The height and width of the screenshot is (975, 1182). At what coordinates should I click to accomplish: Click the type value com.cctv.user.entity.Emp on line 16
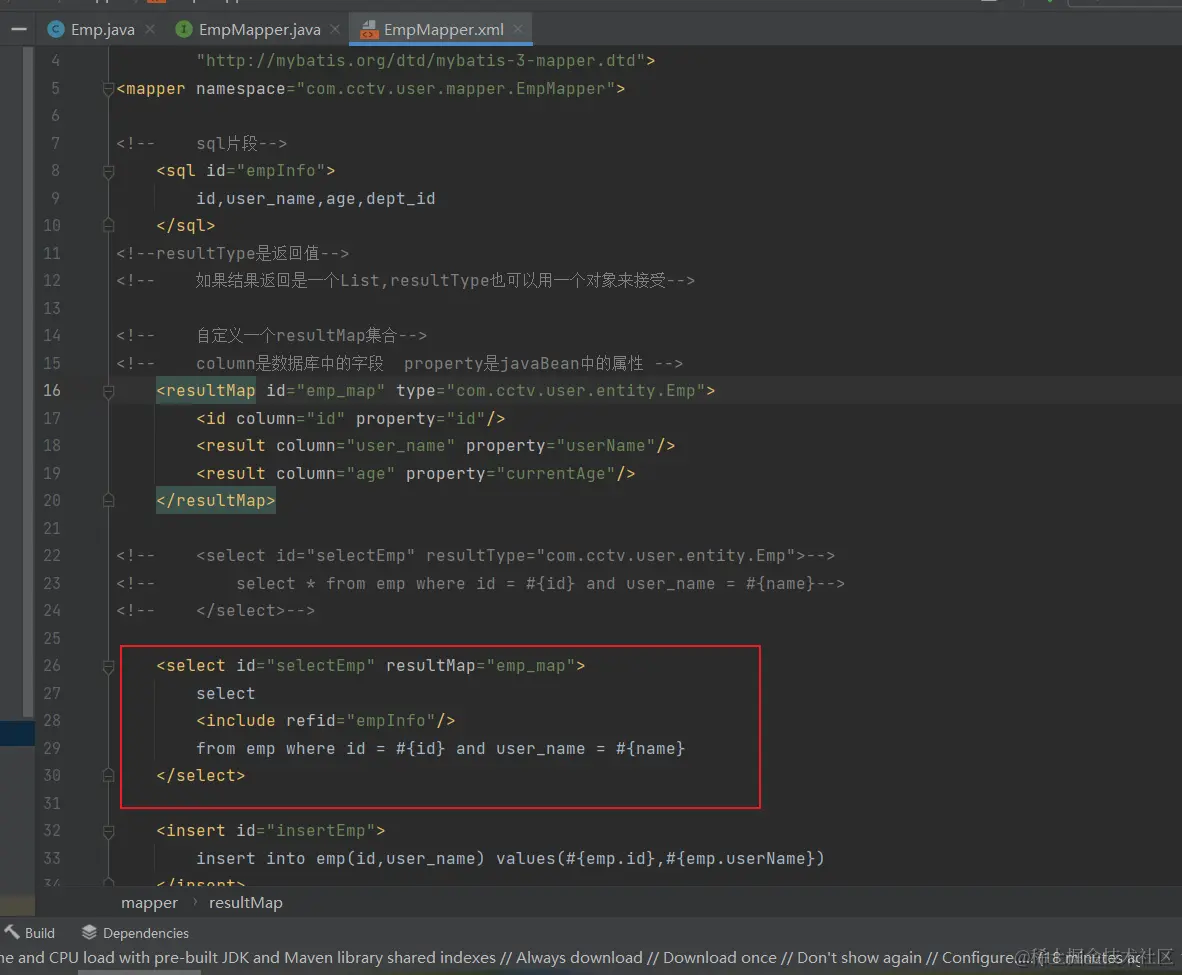pyautogui.click(x=576, y=391)
